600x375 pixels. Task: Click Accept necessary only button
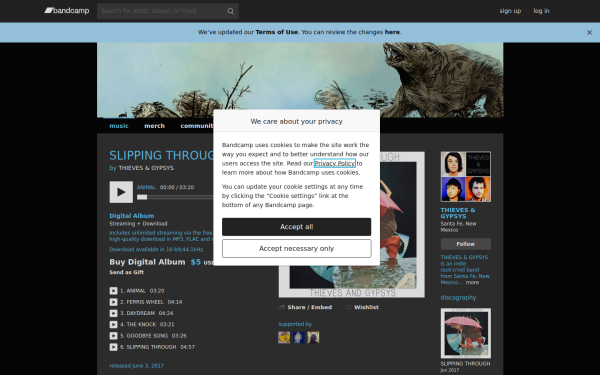pyautogui.click(x=296, y=249)
